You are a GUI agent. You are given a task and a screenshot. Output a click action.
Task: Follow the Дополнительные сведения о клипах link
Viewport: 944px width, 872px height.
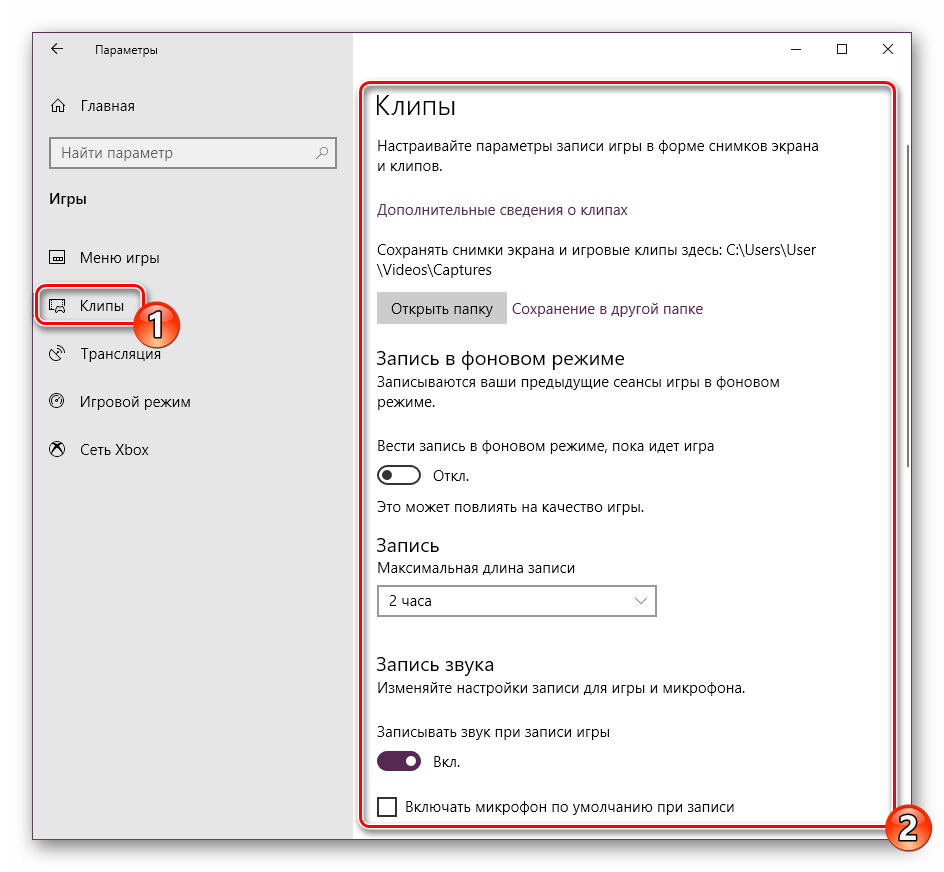502,210
